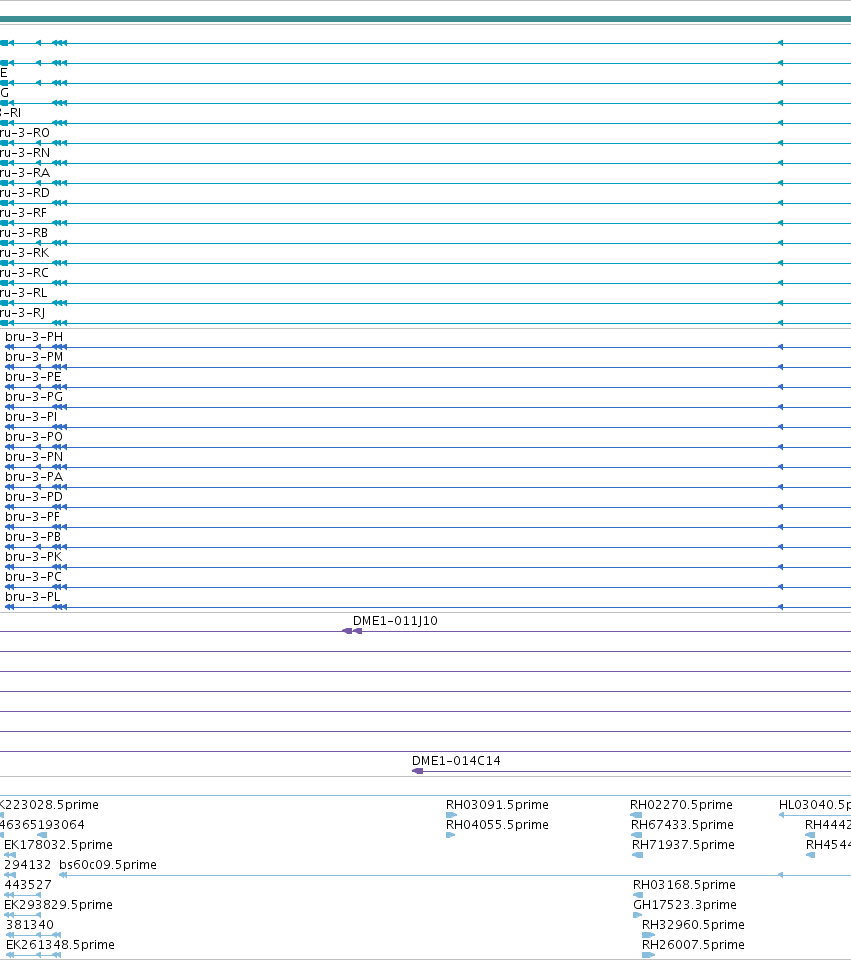Click the RH32960.5prime arrow glyph

tap(648, 935)
